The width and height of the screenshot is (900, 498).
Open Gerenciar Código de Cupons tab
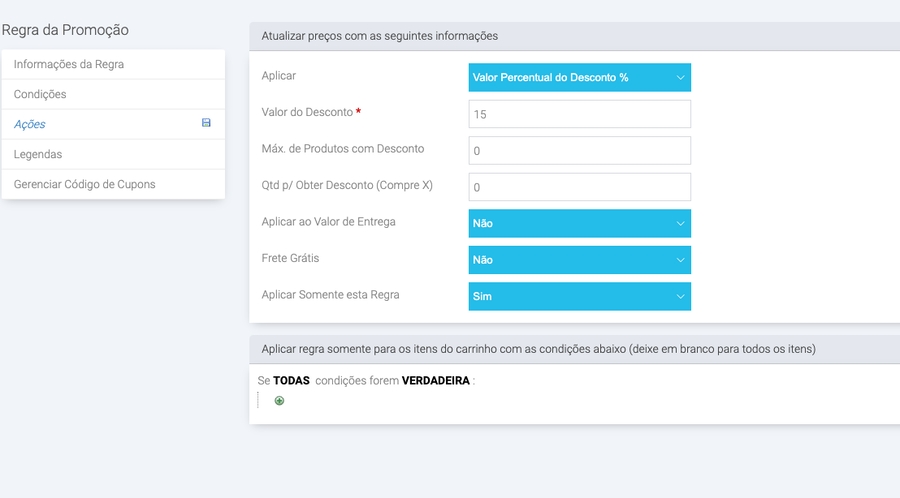[84, 184]
